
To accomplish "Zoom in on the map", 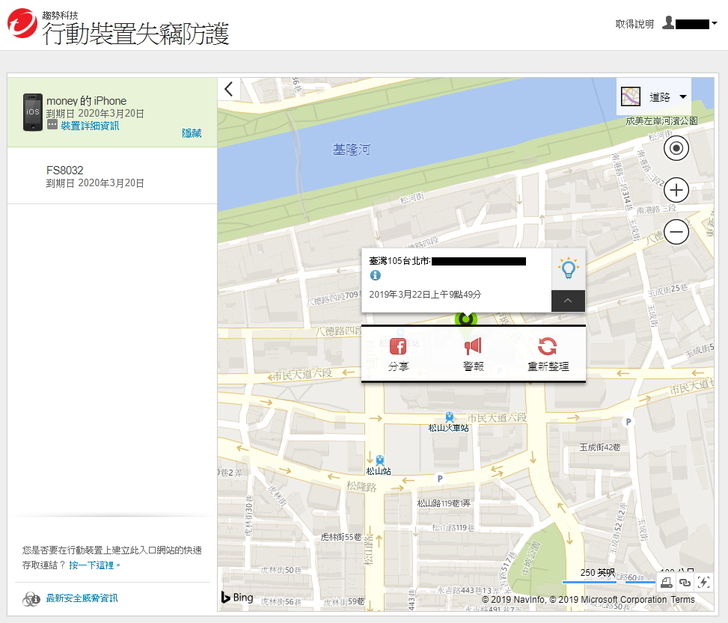I will coord(676,190).
